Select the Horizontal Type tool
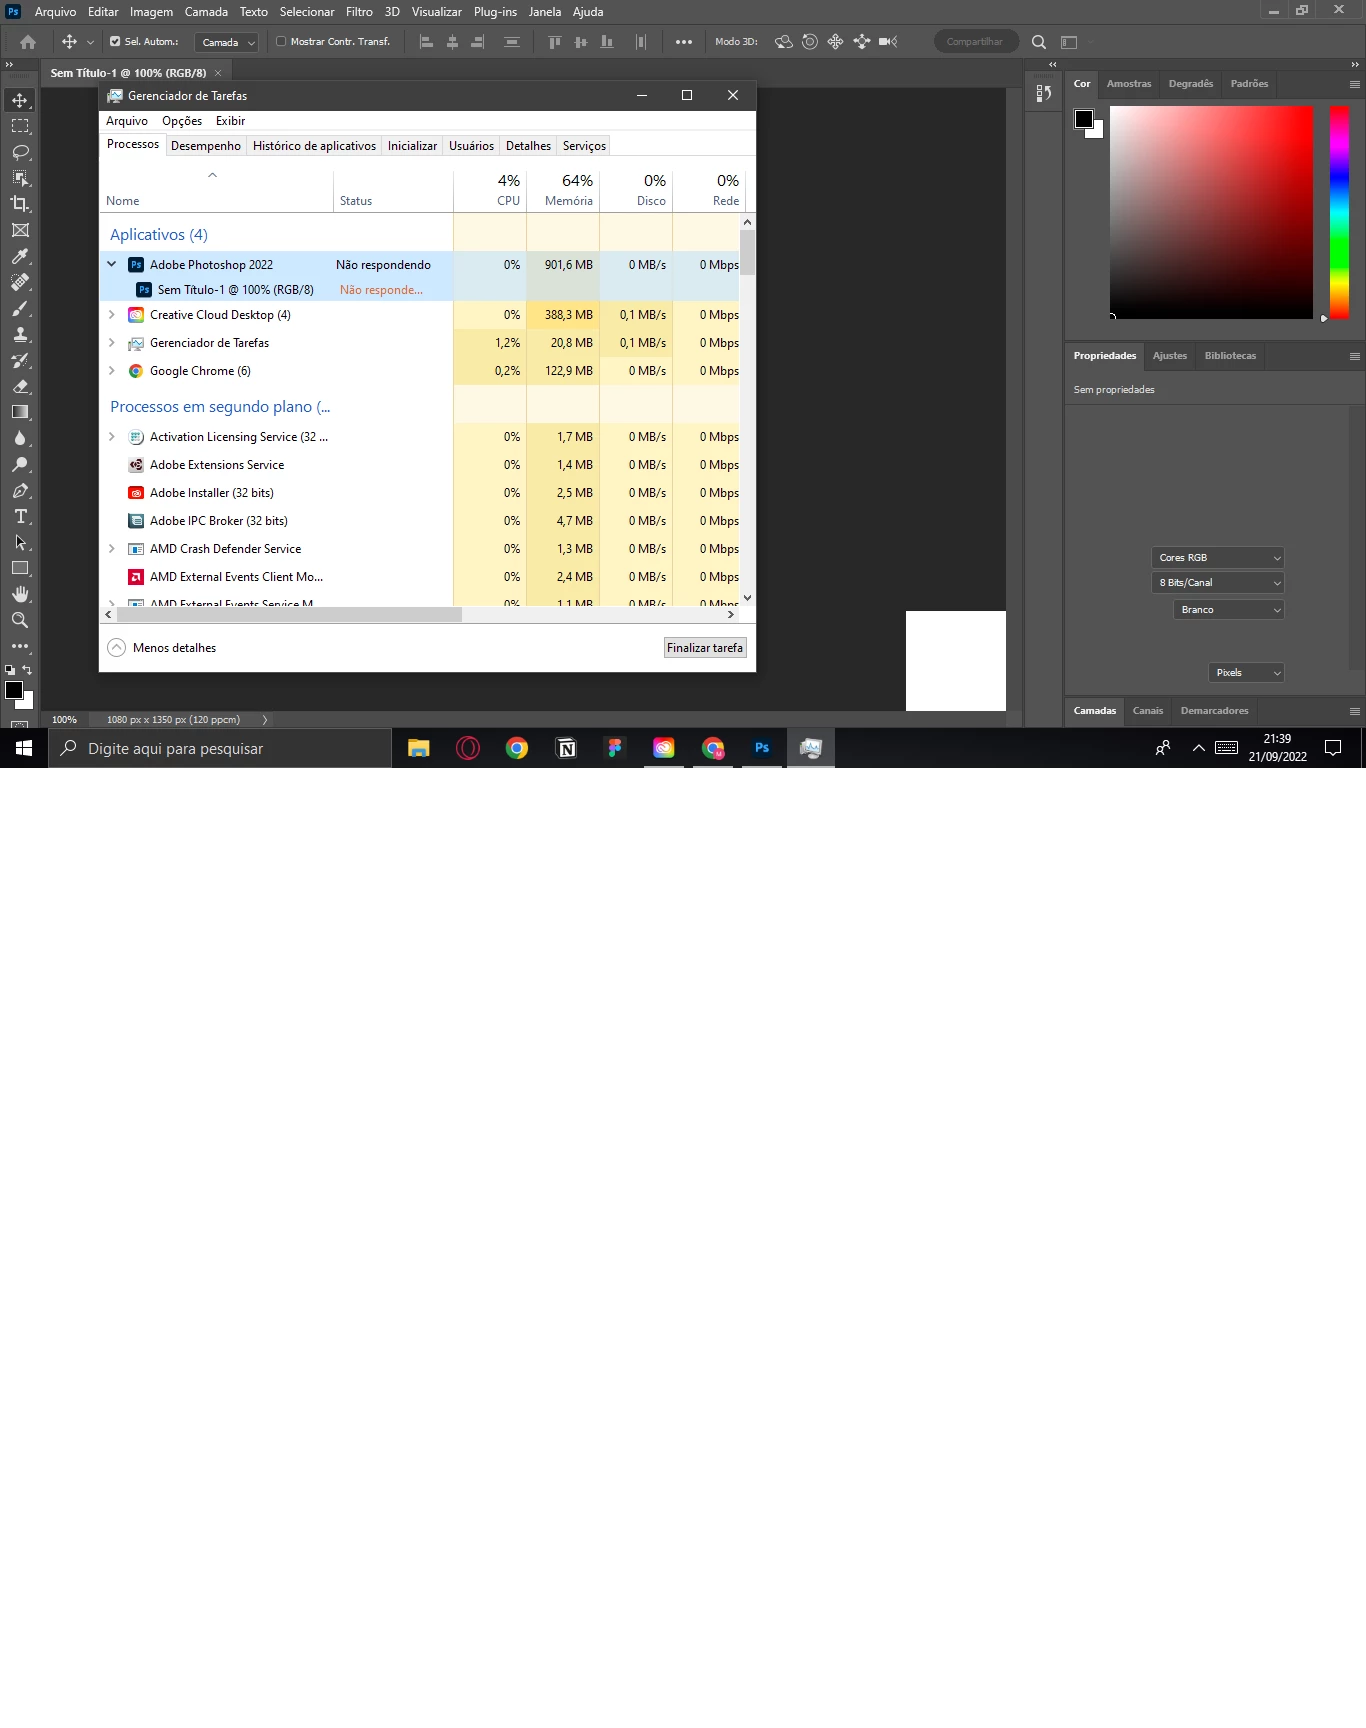Viewport: 1366px width, 1728px height. pos(20,516)
